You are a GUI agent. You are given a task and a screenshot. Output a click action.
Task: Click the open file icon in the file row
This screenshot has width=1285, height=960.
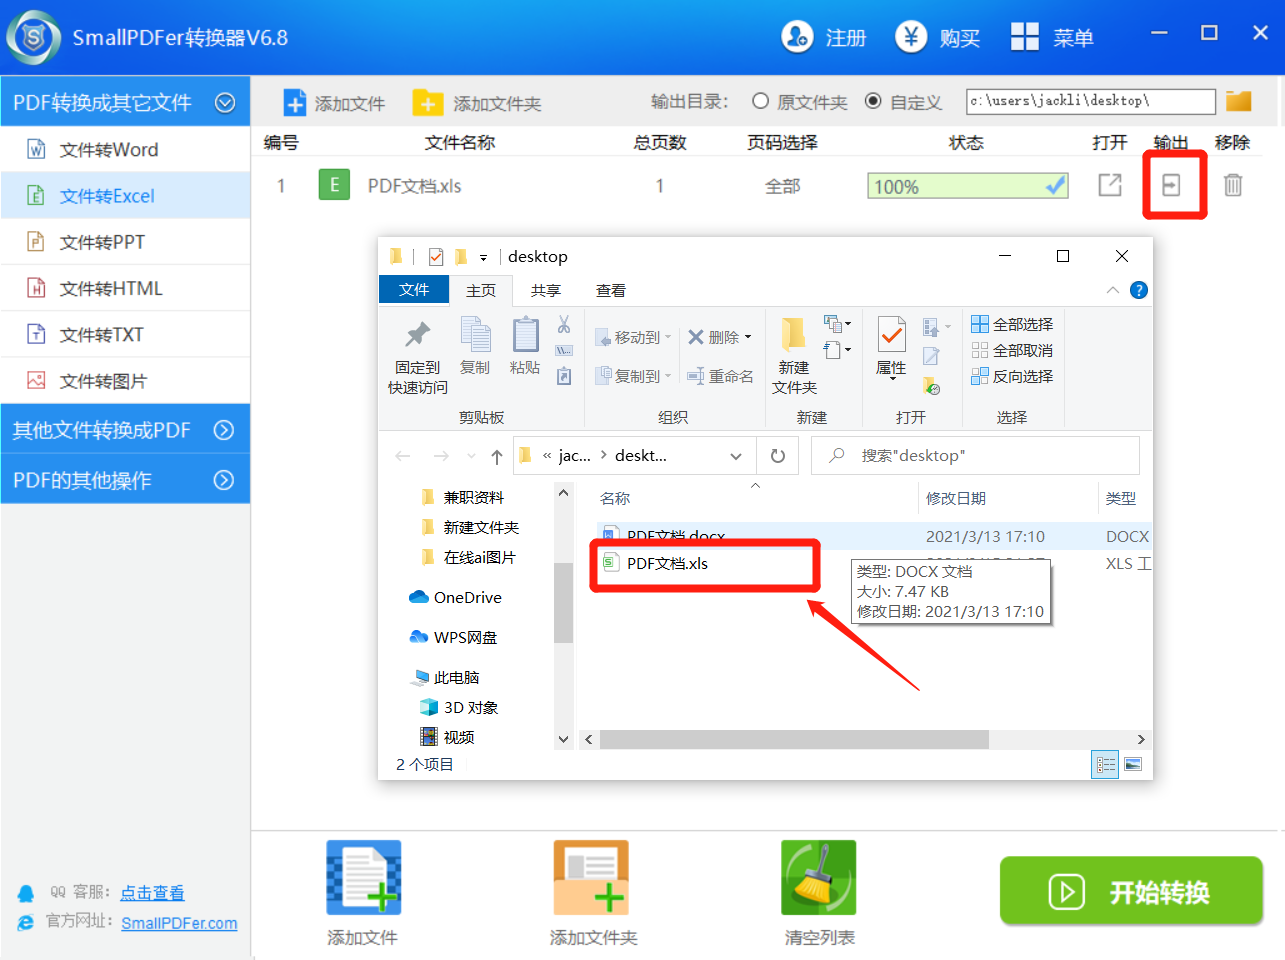coord(1110,185)
